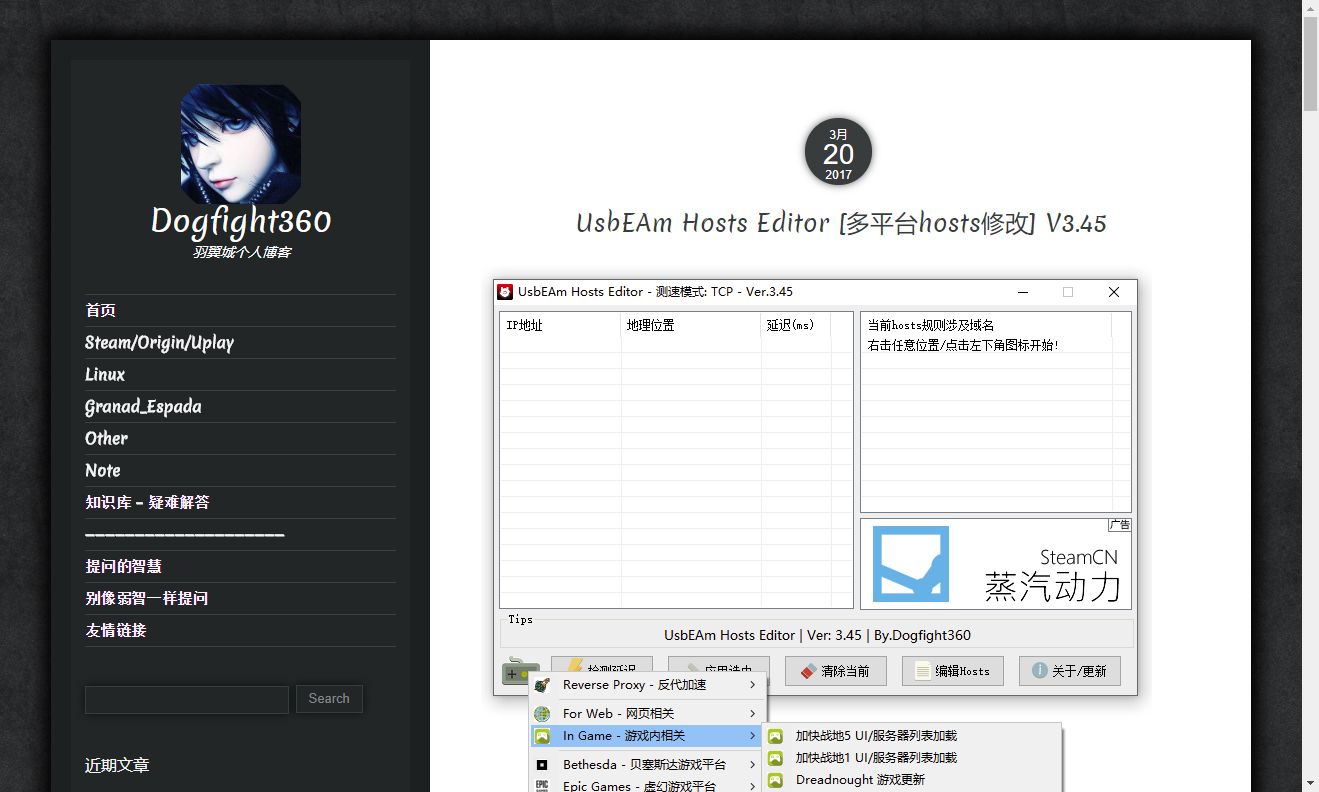Click the SteamCN 蒸汽动力 ad banner
Image resolution: width=1319 pixels, height=792 pixels.
996,564
